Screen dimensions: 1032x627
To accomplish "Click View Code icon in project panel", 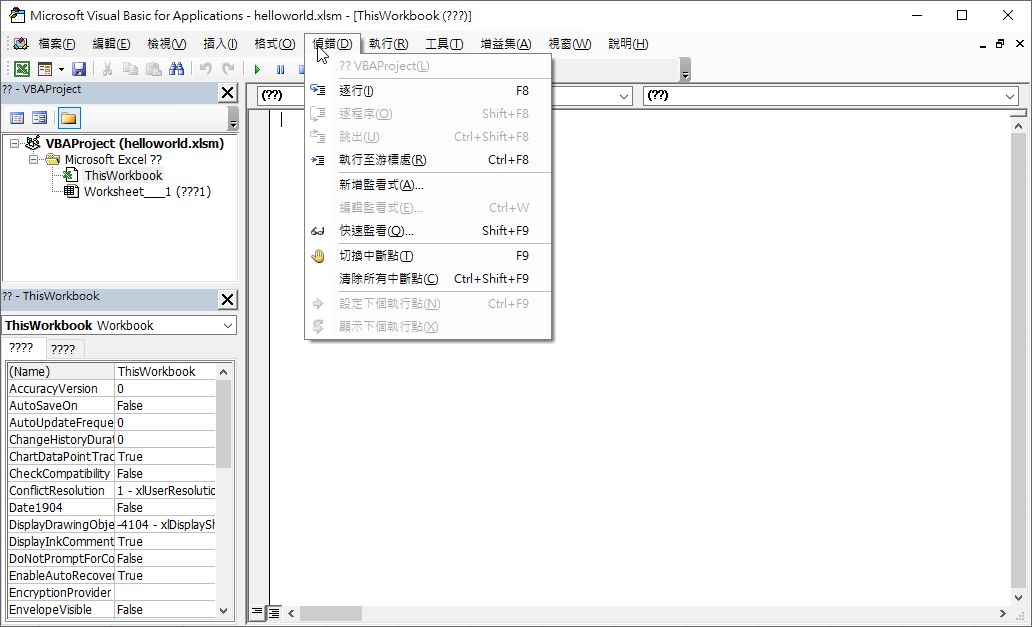I will click(x=17, y=118).
